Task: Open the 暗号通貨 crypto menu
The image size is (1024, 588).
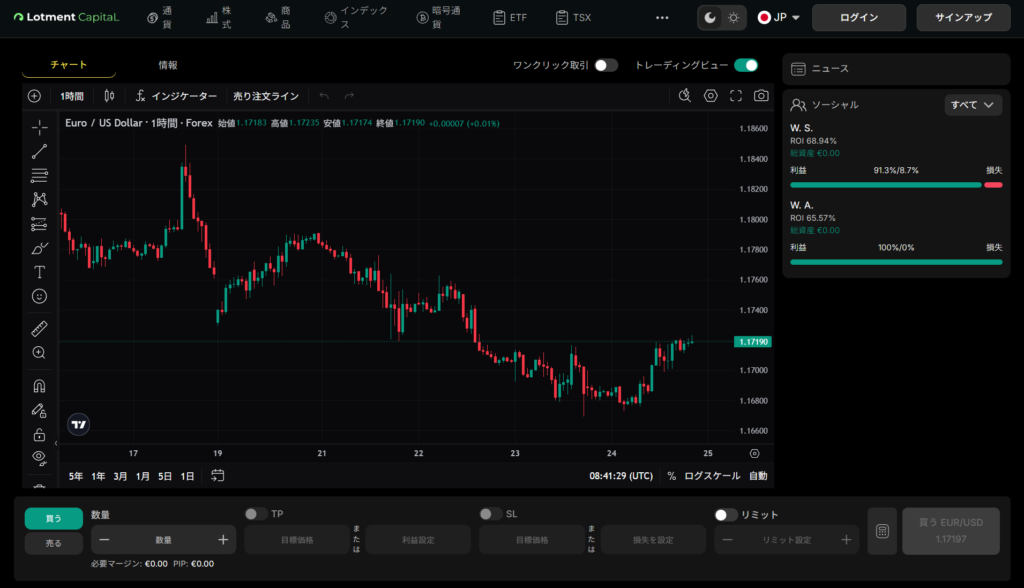Action: [439, 18]
